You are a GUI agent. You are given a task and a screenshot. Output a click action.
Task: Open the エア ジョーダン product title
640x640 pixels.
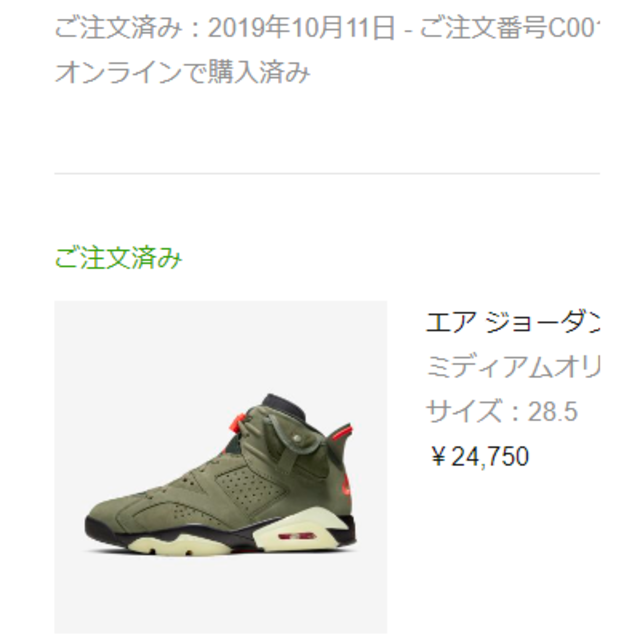tap(513, 322)
